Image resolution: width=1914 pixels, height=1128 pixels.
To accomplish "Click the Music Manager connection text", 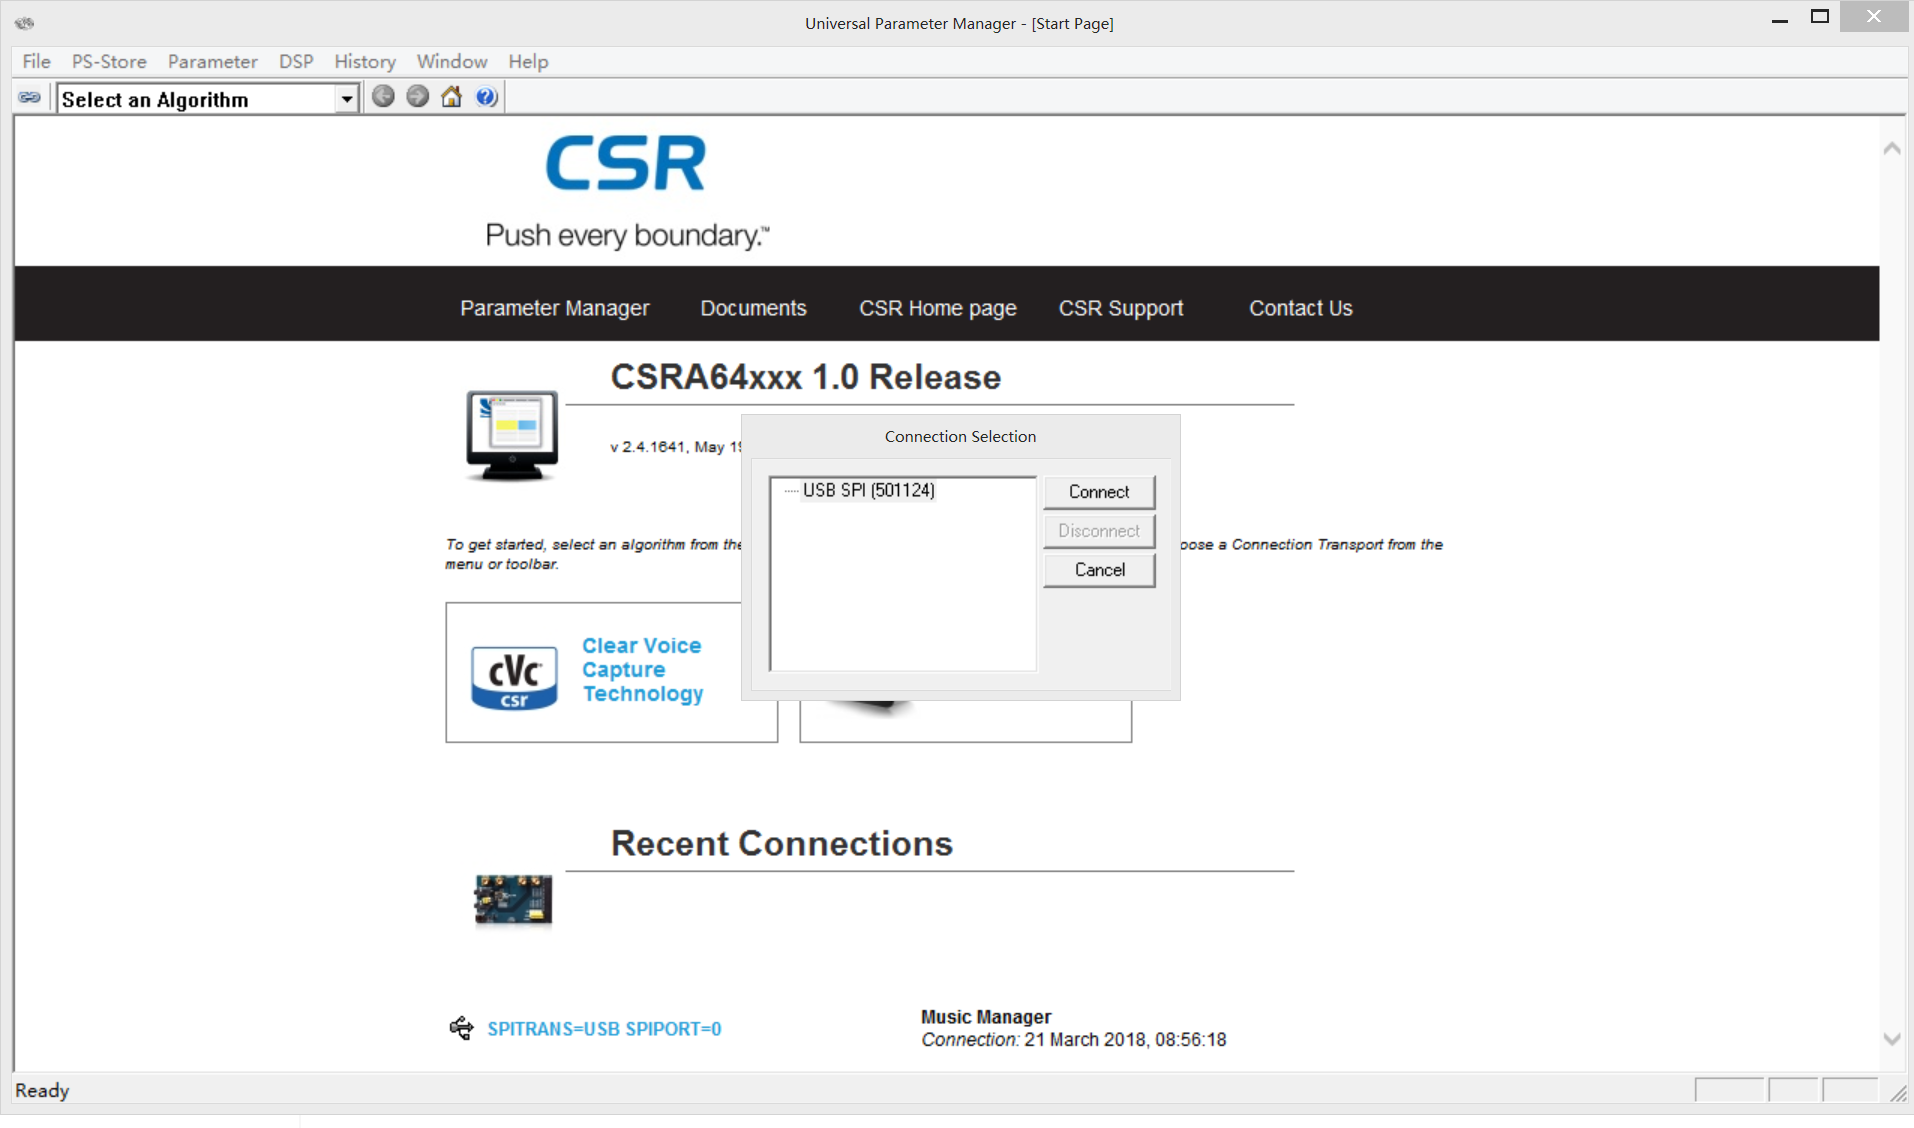I will click(x=986, y=1017).
